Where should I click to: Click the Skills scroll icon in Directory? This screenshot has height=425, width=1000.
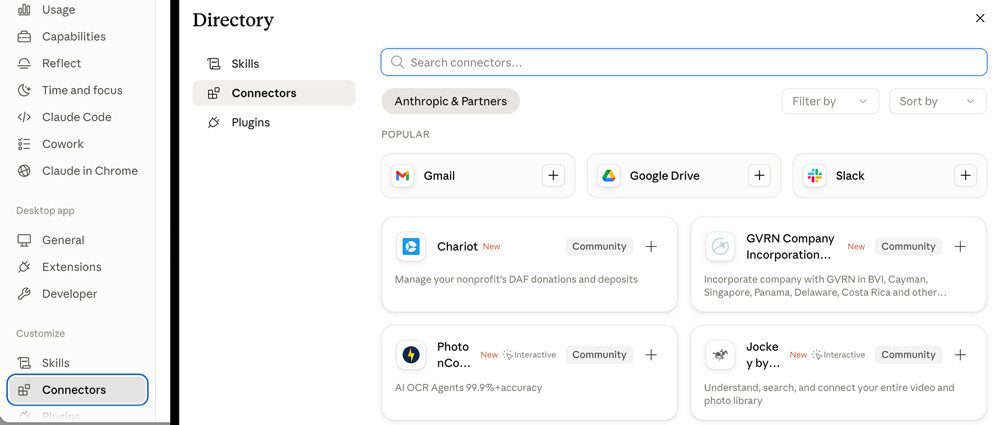point(214,64)
